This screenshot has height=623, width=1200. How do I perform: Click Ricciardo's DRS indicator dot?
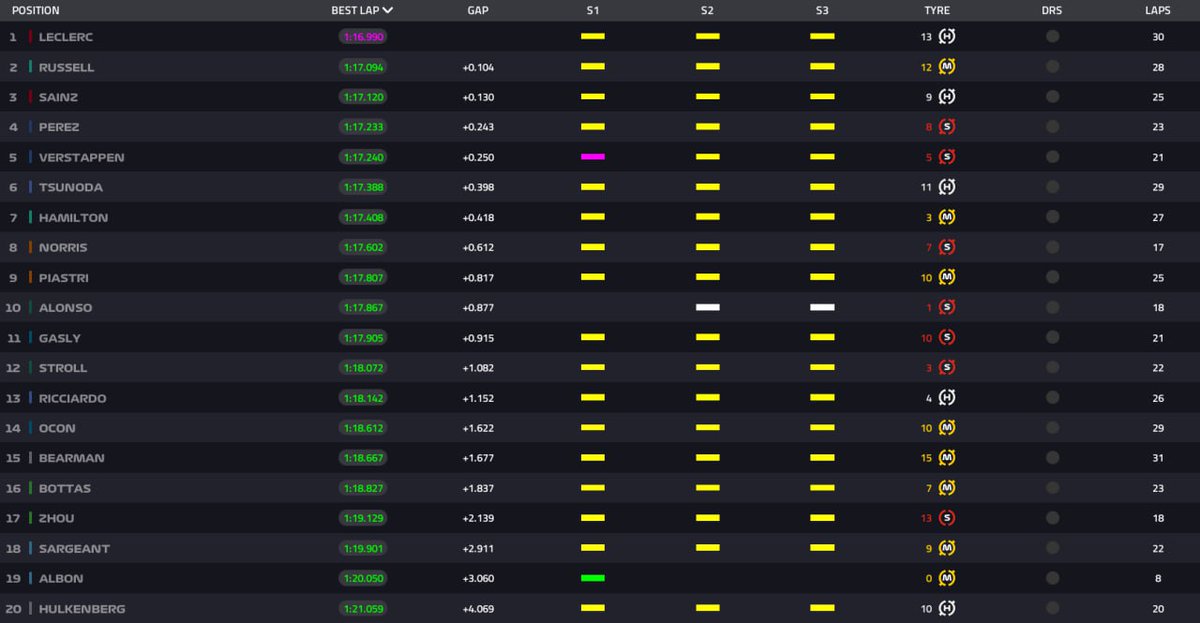(1052, 398)
